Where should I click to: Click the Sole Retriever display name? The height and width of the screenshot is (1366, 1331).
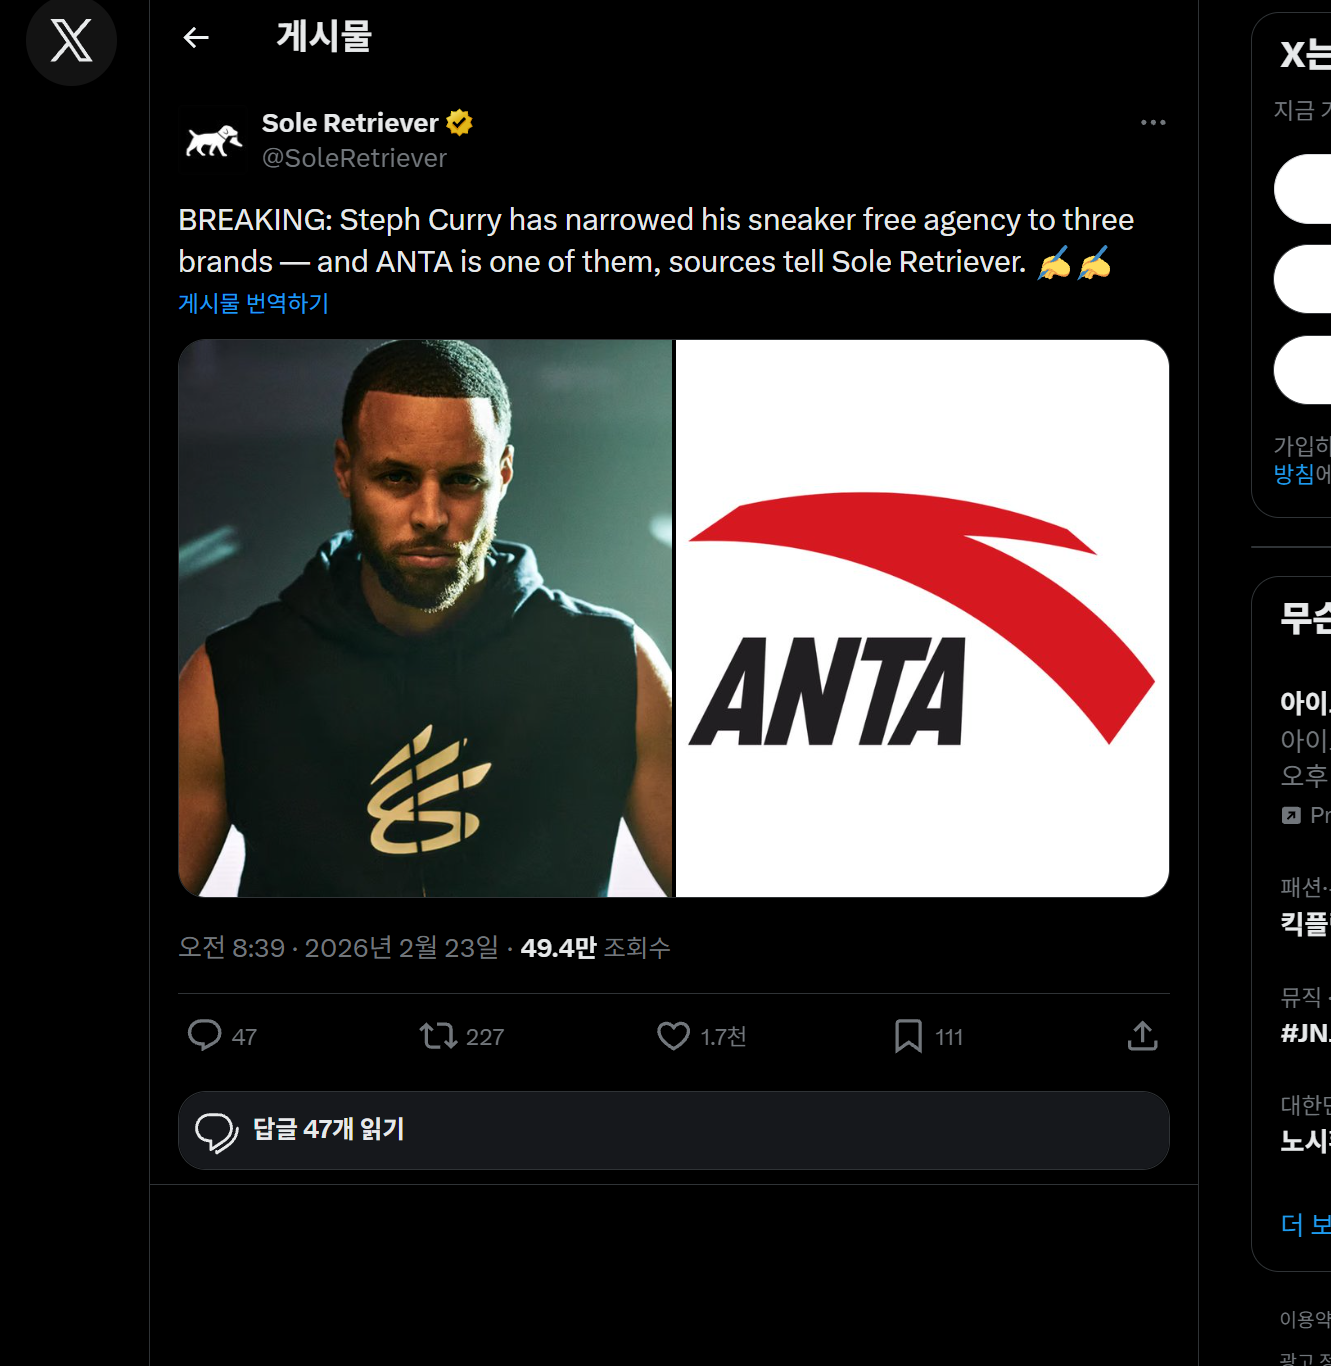(x=350, y=123)
